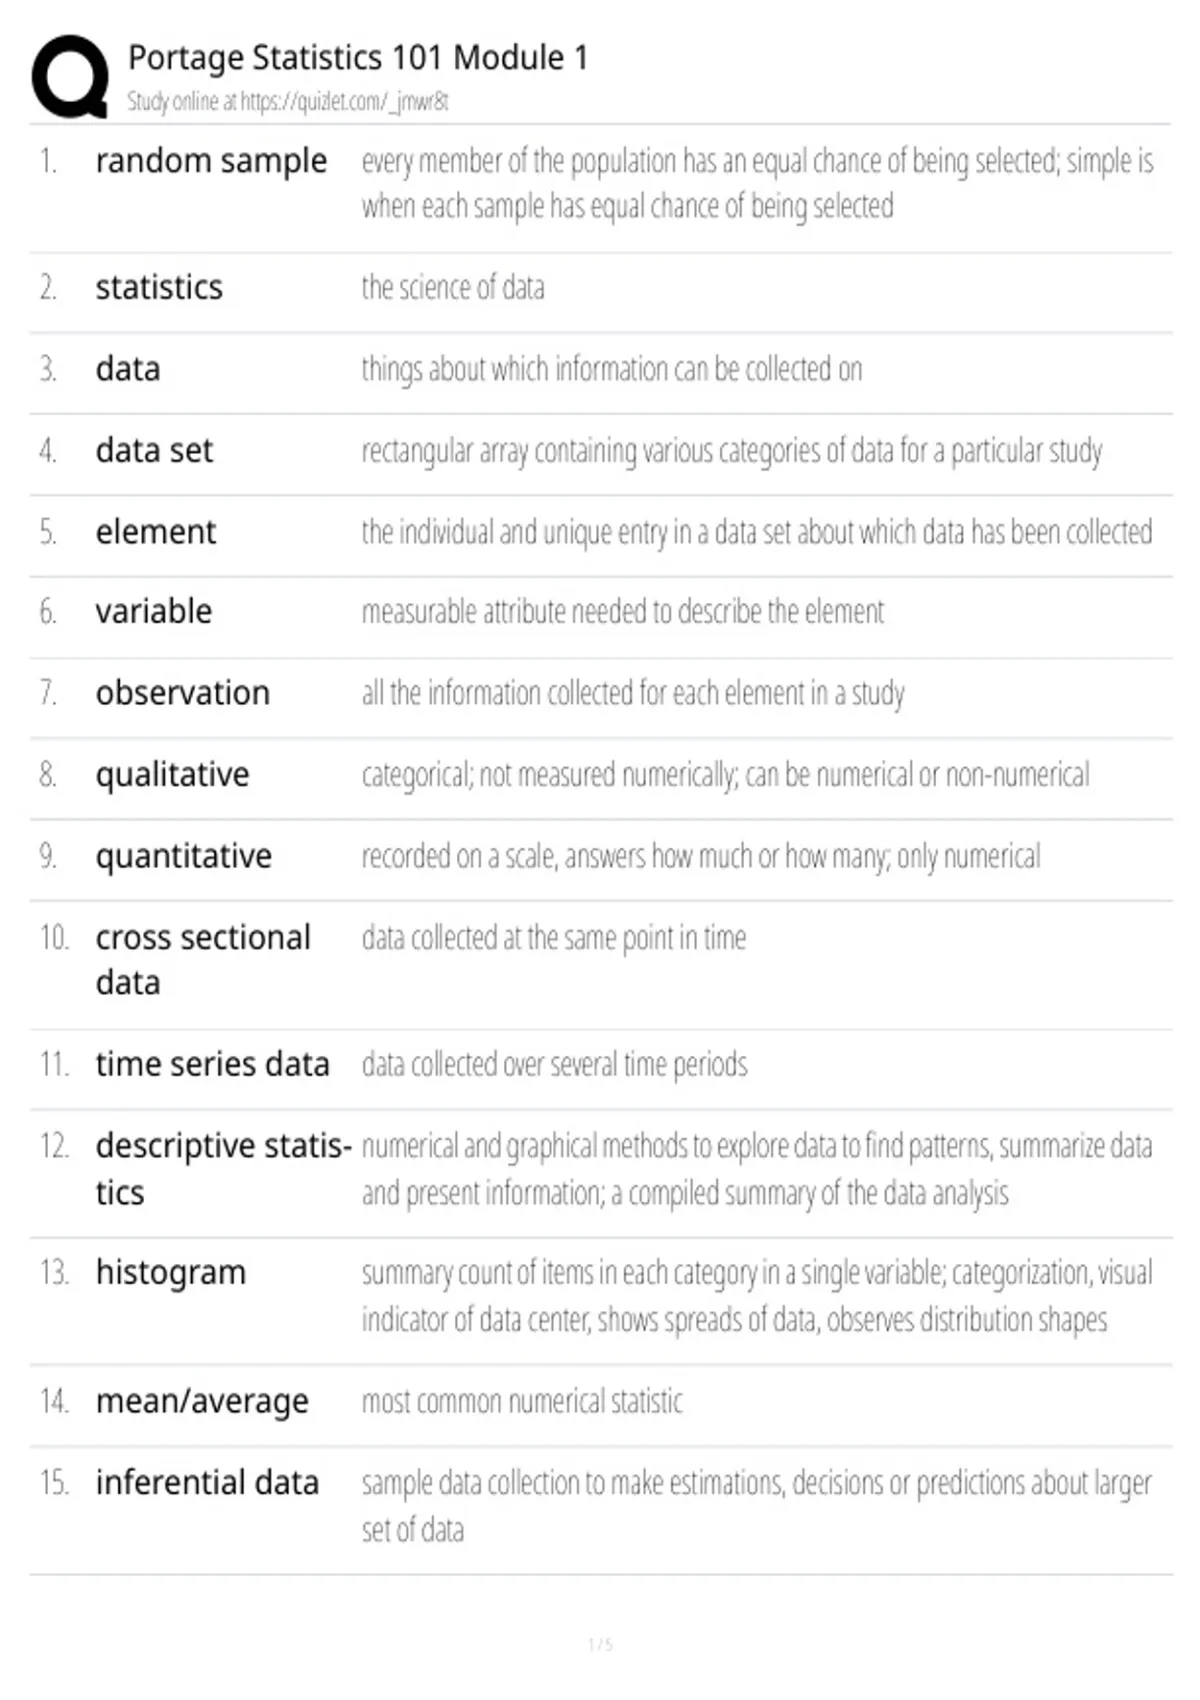Screen dimensions: 1200x1700
Task: Click the 'quantitative' term
Action: point(184,857)
